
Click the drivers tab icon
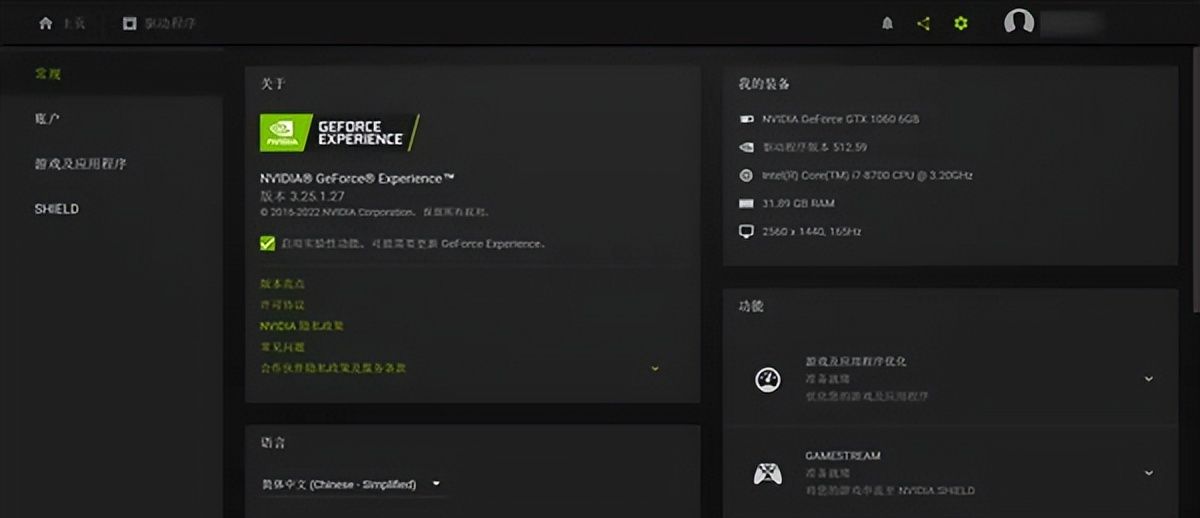[129, 23]
